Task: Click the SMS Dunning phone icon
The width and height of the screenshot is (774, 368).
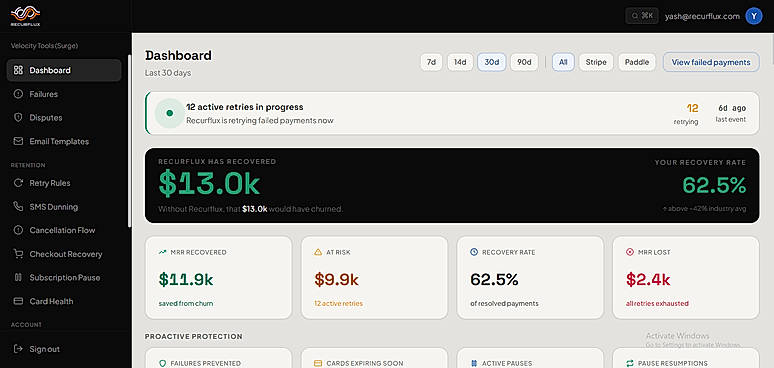Action: pyautogui.click(x=18, y=206)
